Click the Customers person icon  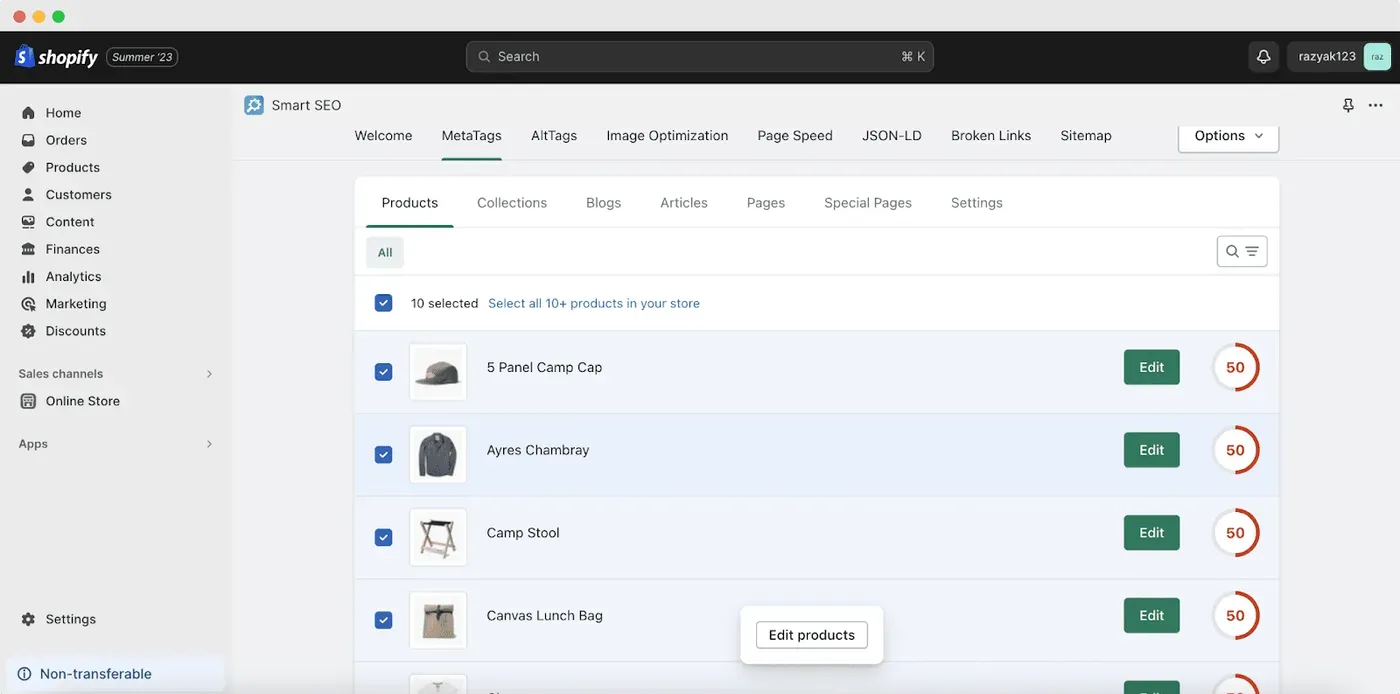coord(28,194)
